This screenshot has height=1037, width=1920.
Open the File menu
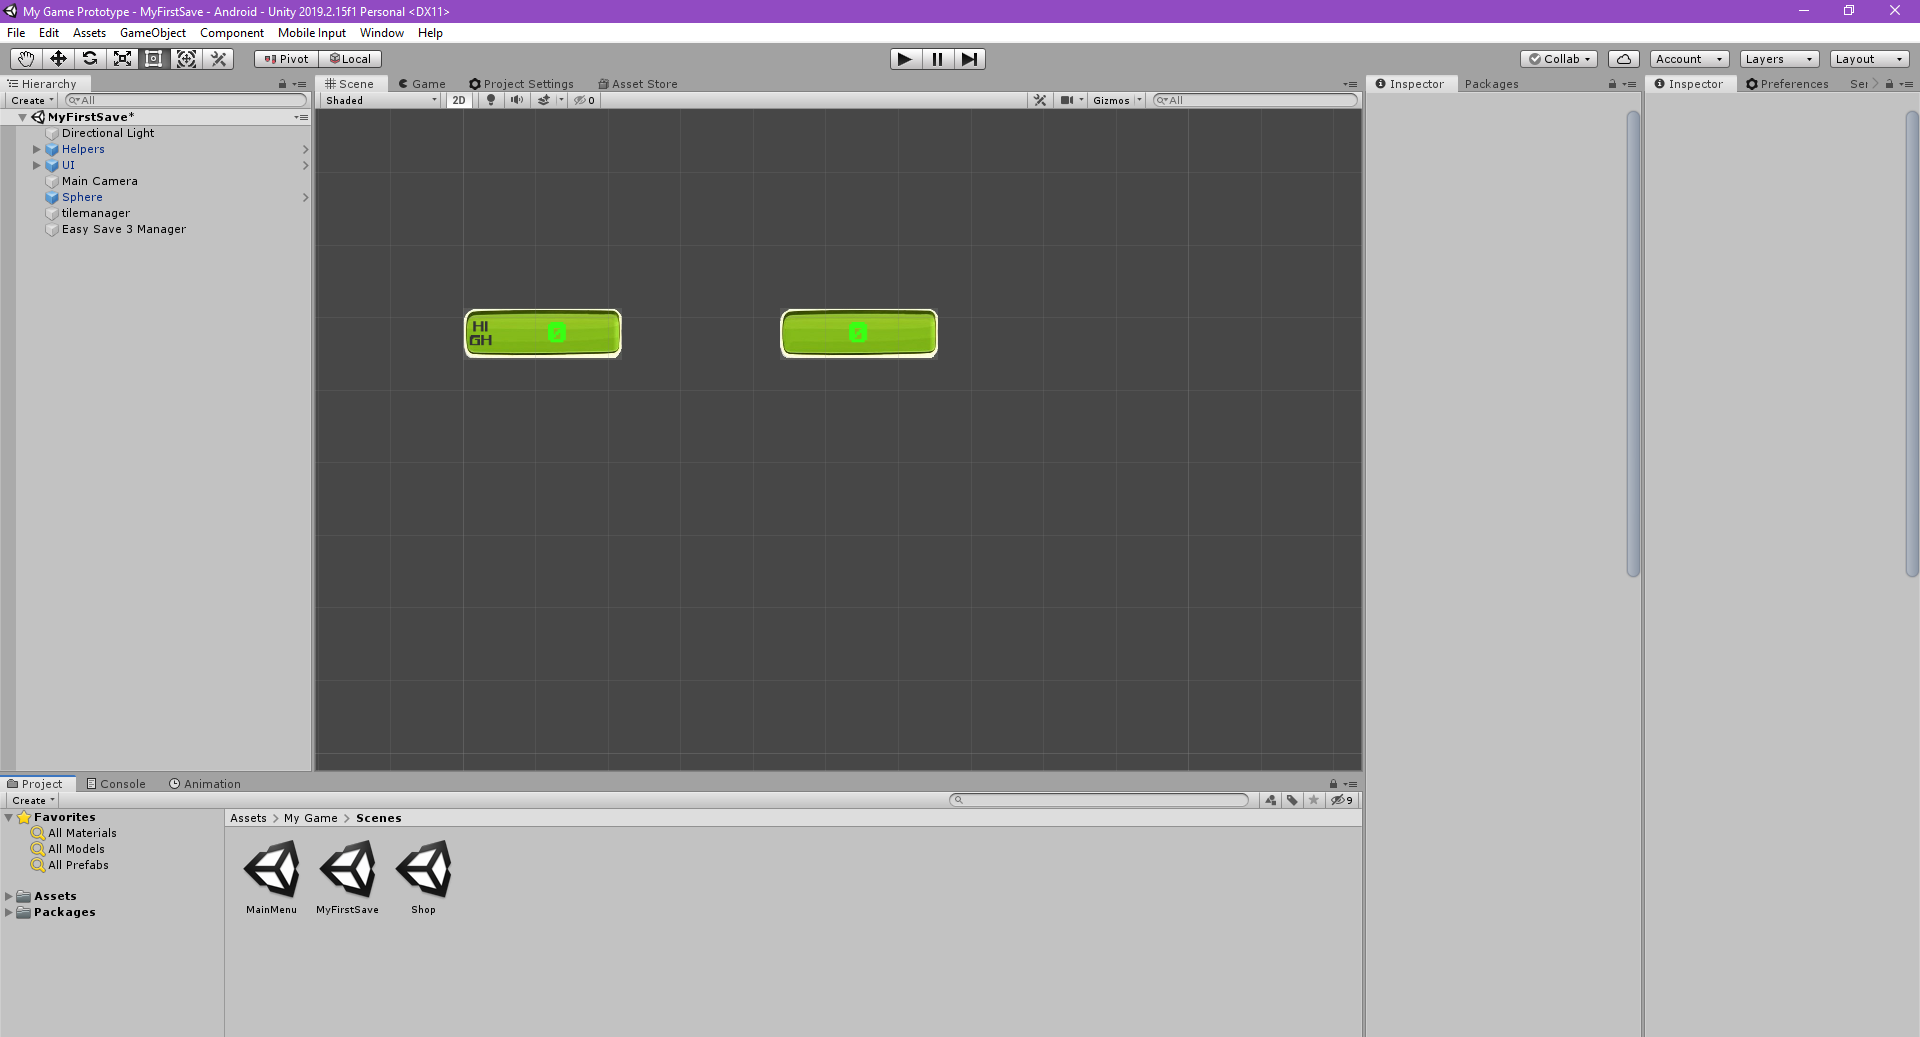click(x=16, y=33)
